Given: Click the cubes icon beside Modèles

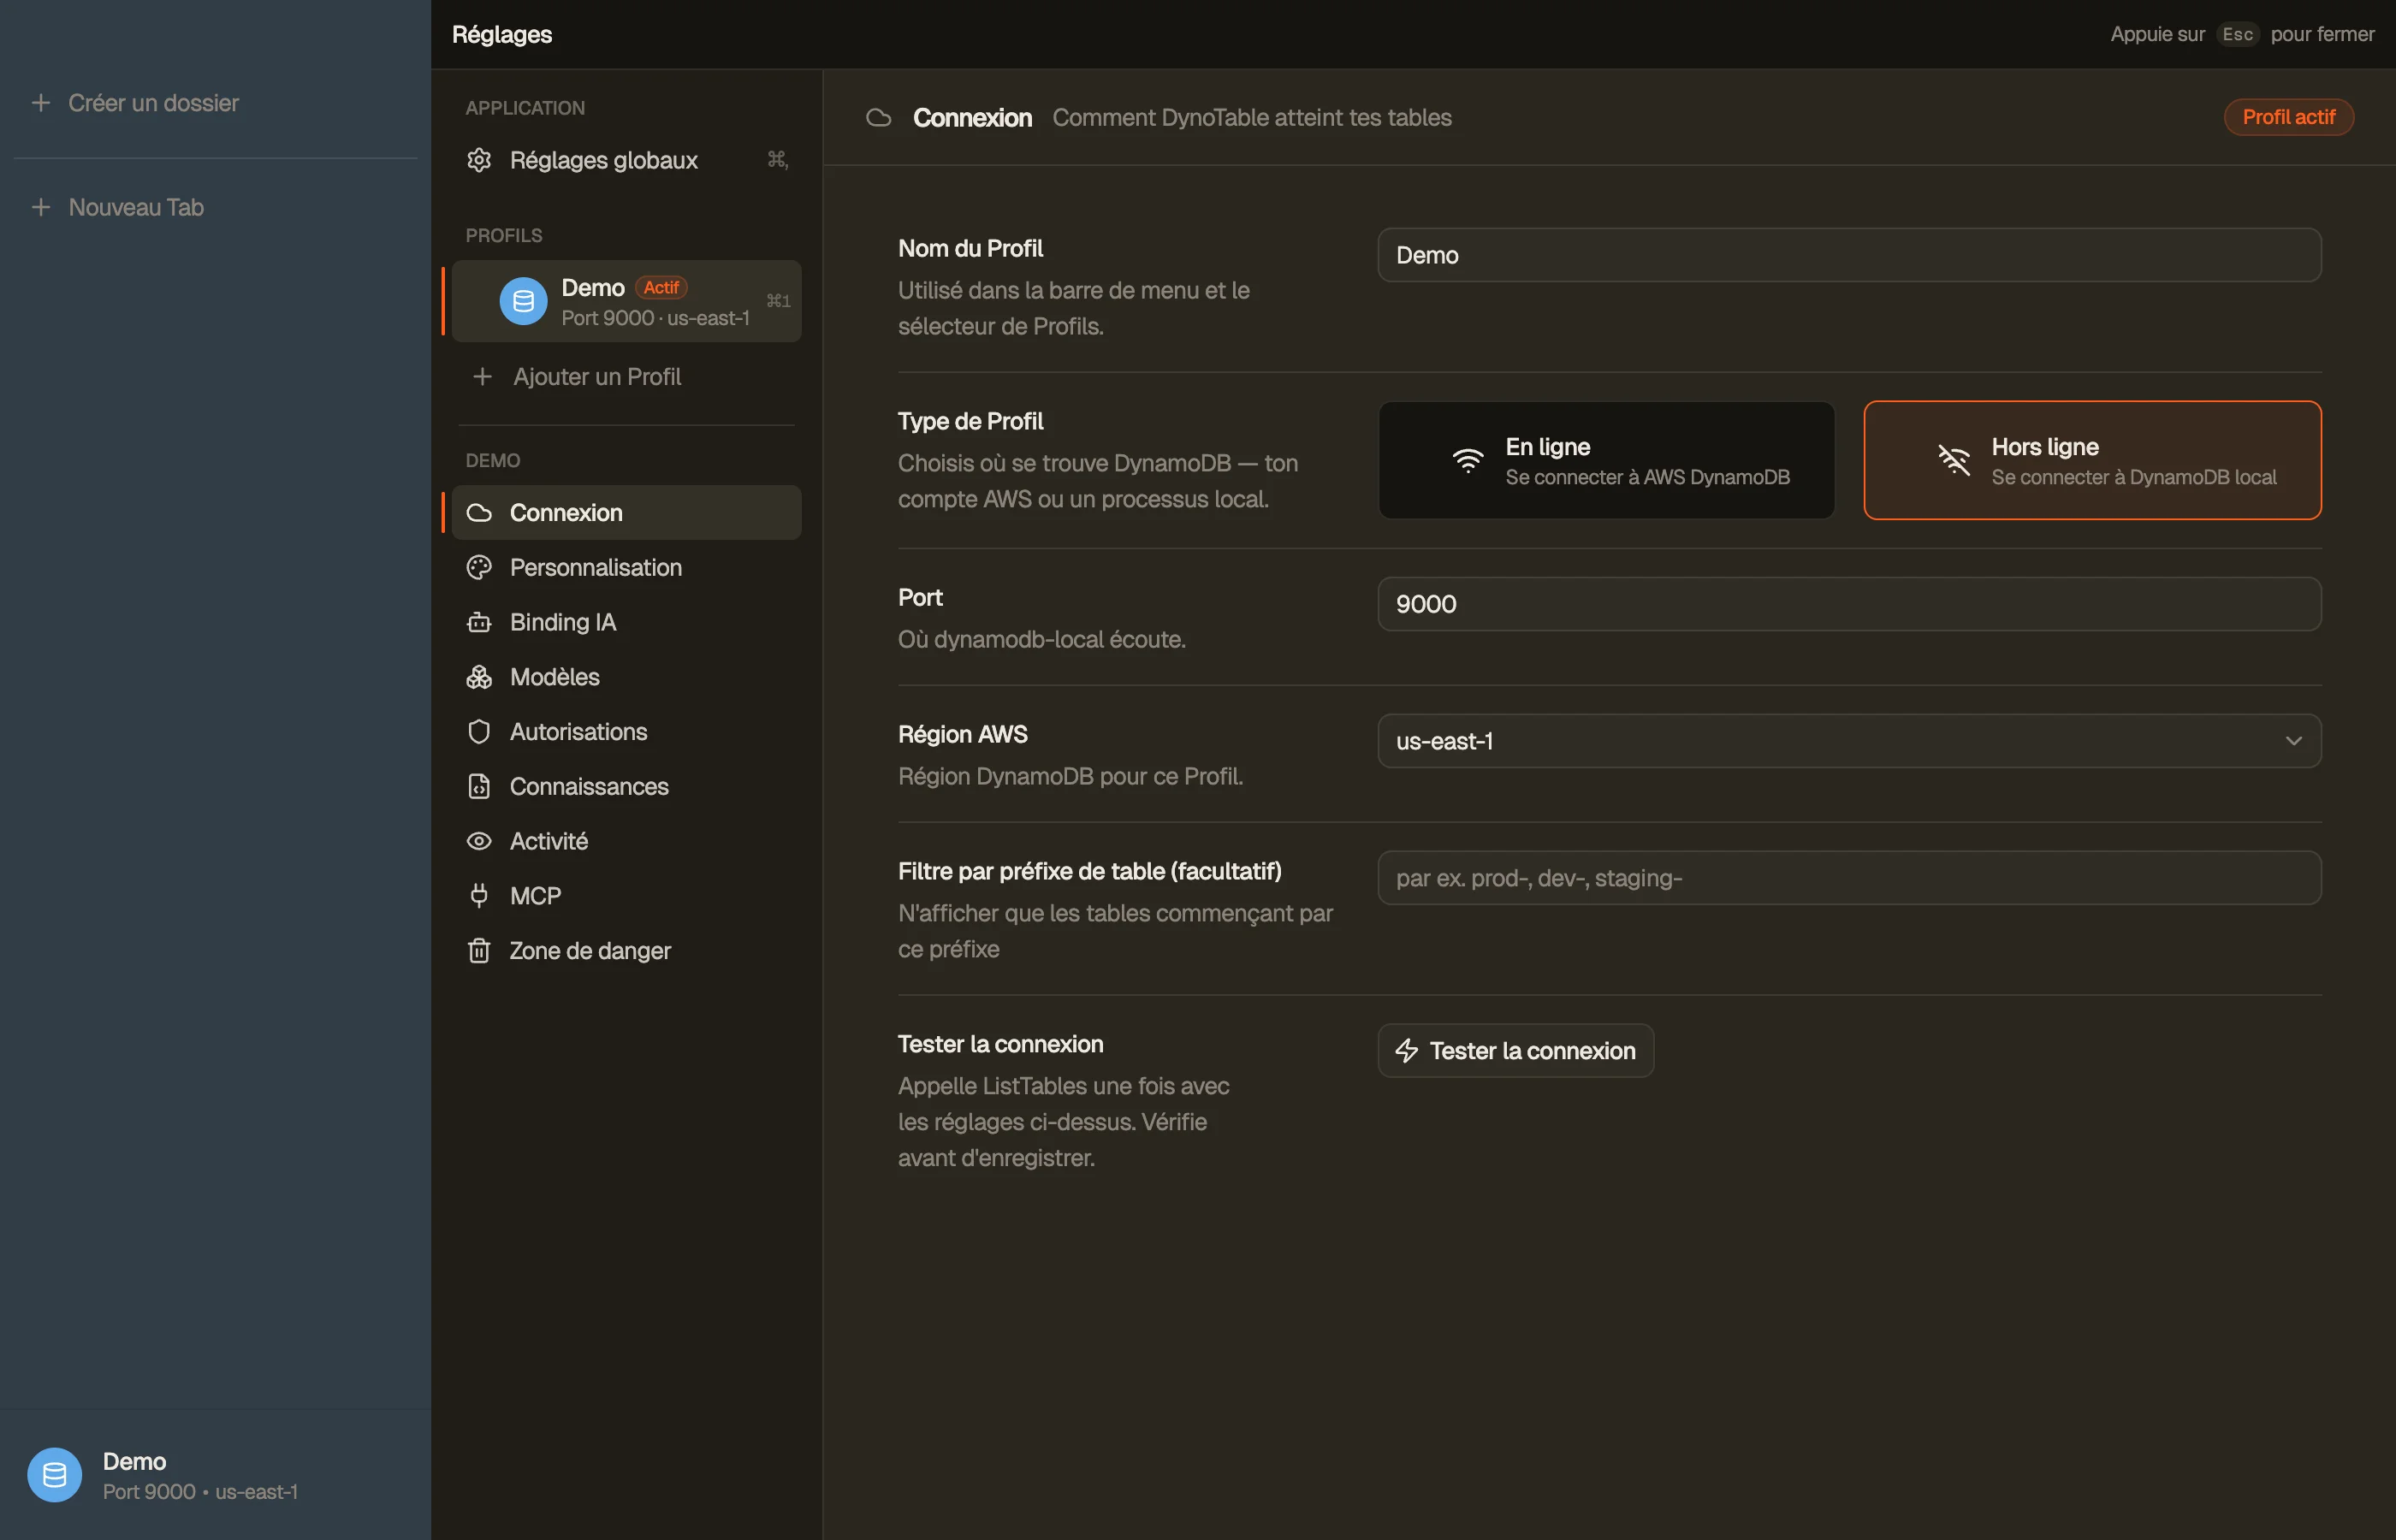Looking at the screenshot, I should [x=479, y=677].
